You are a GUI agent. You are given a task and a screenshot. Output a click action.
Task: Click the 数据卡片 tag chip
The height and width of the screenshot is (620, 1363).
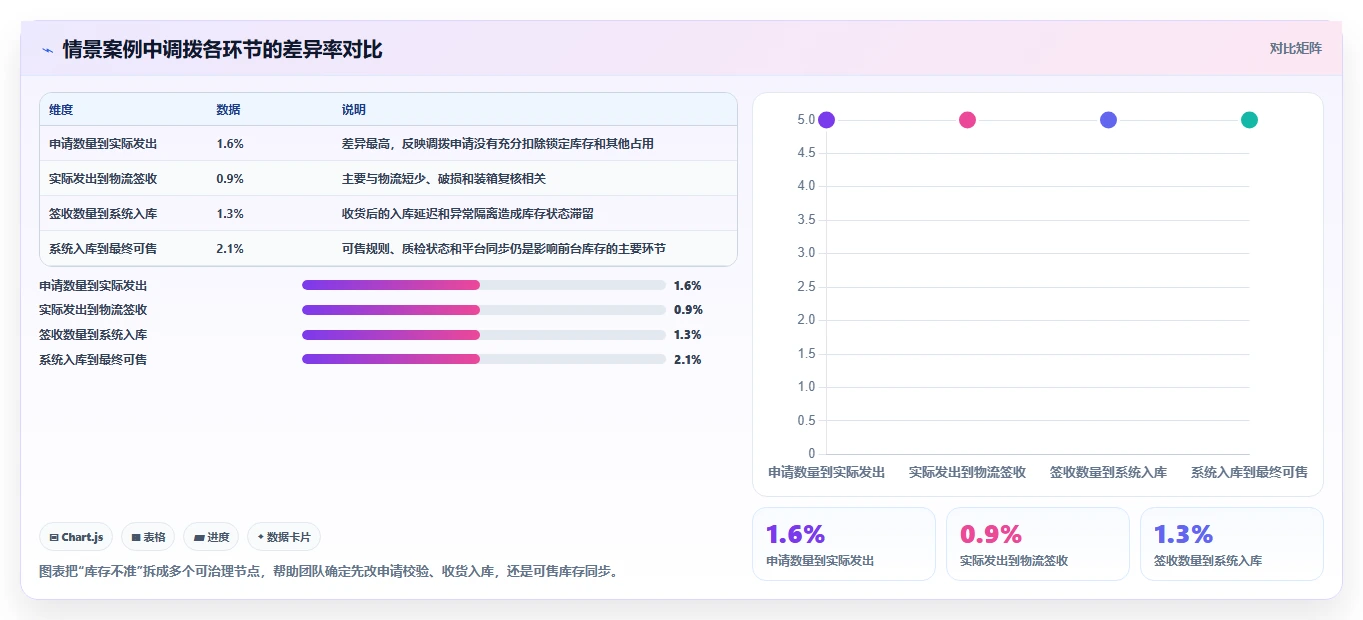pos(284,537)
